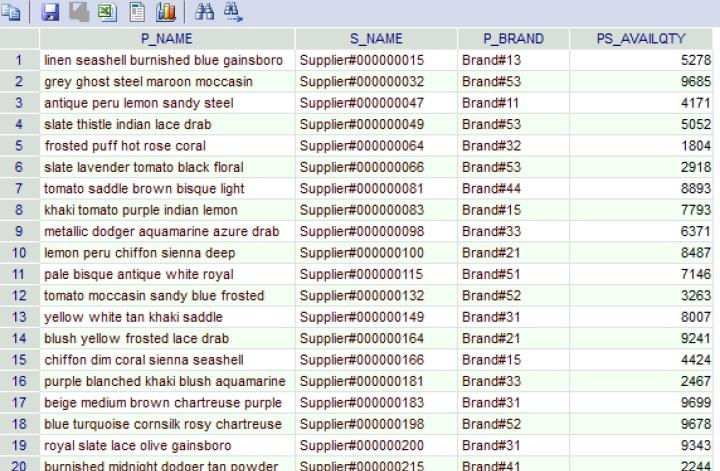Select Supplier#000000132 cell

coord(376,296)
